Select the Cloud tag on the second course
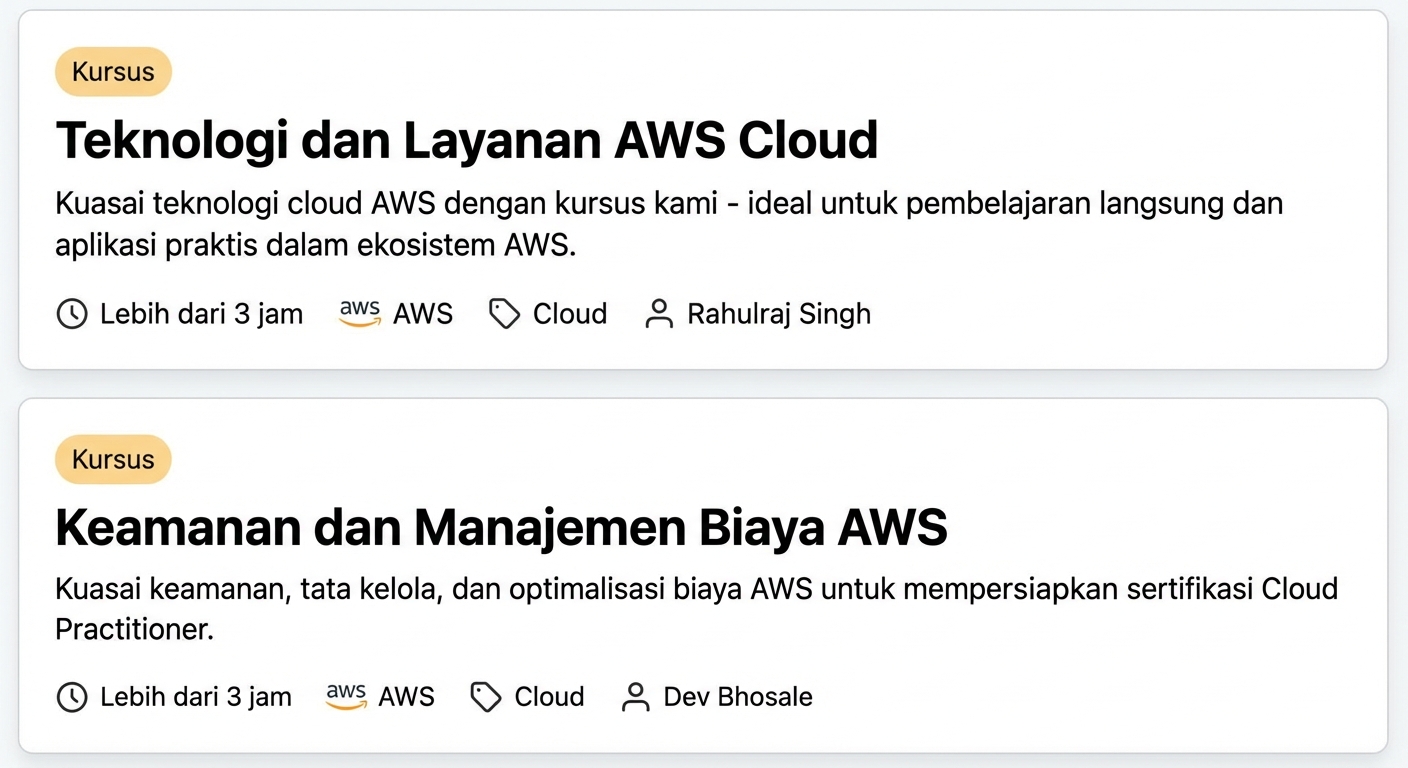 pyautogui.click(x=549, y=697)
